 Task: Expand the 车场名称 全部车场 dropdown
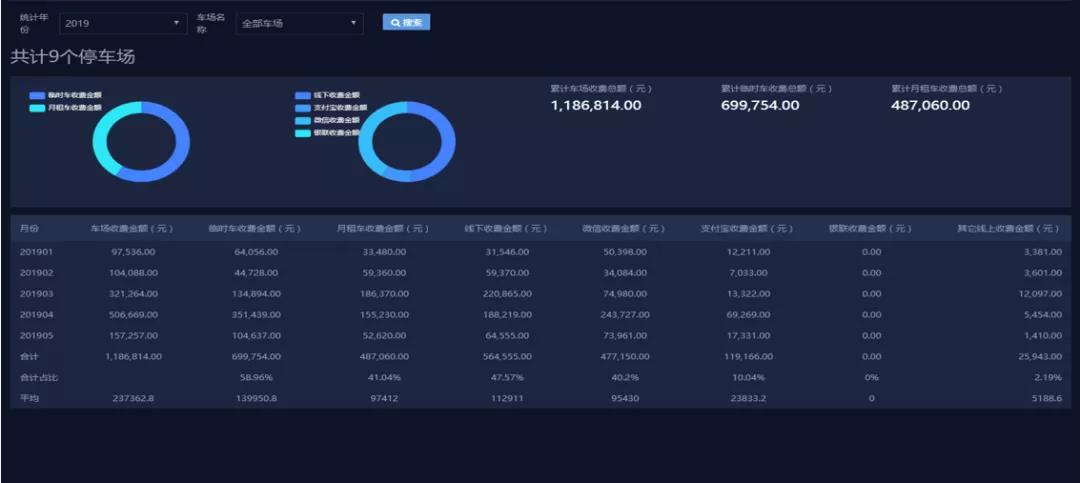[299, 23]
